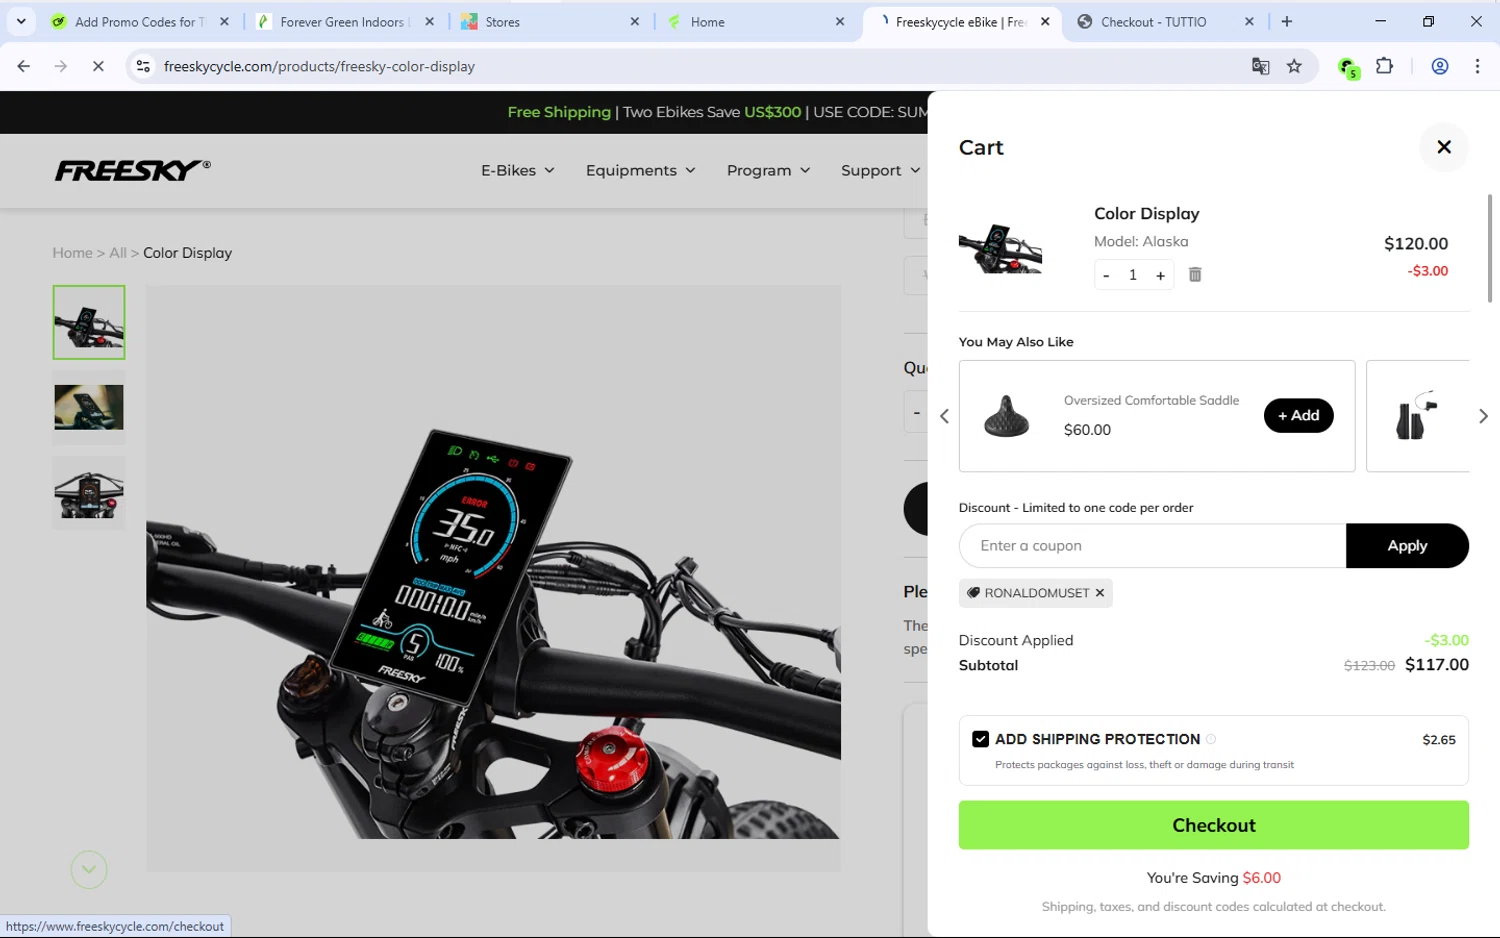The image size is (1500, 938).
Task: Focus the Enter a coupon field
Action: pyautogui.click(x=1152, y=546)
